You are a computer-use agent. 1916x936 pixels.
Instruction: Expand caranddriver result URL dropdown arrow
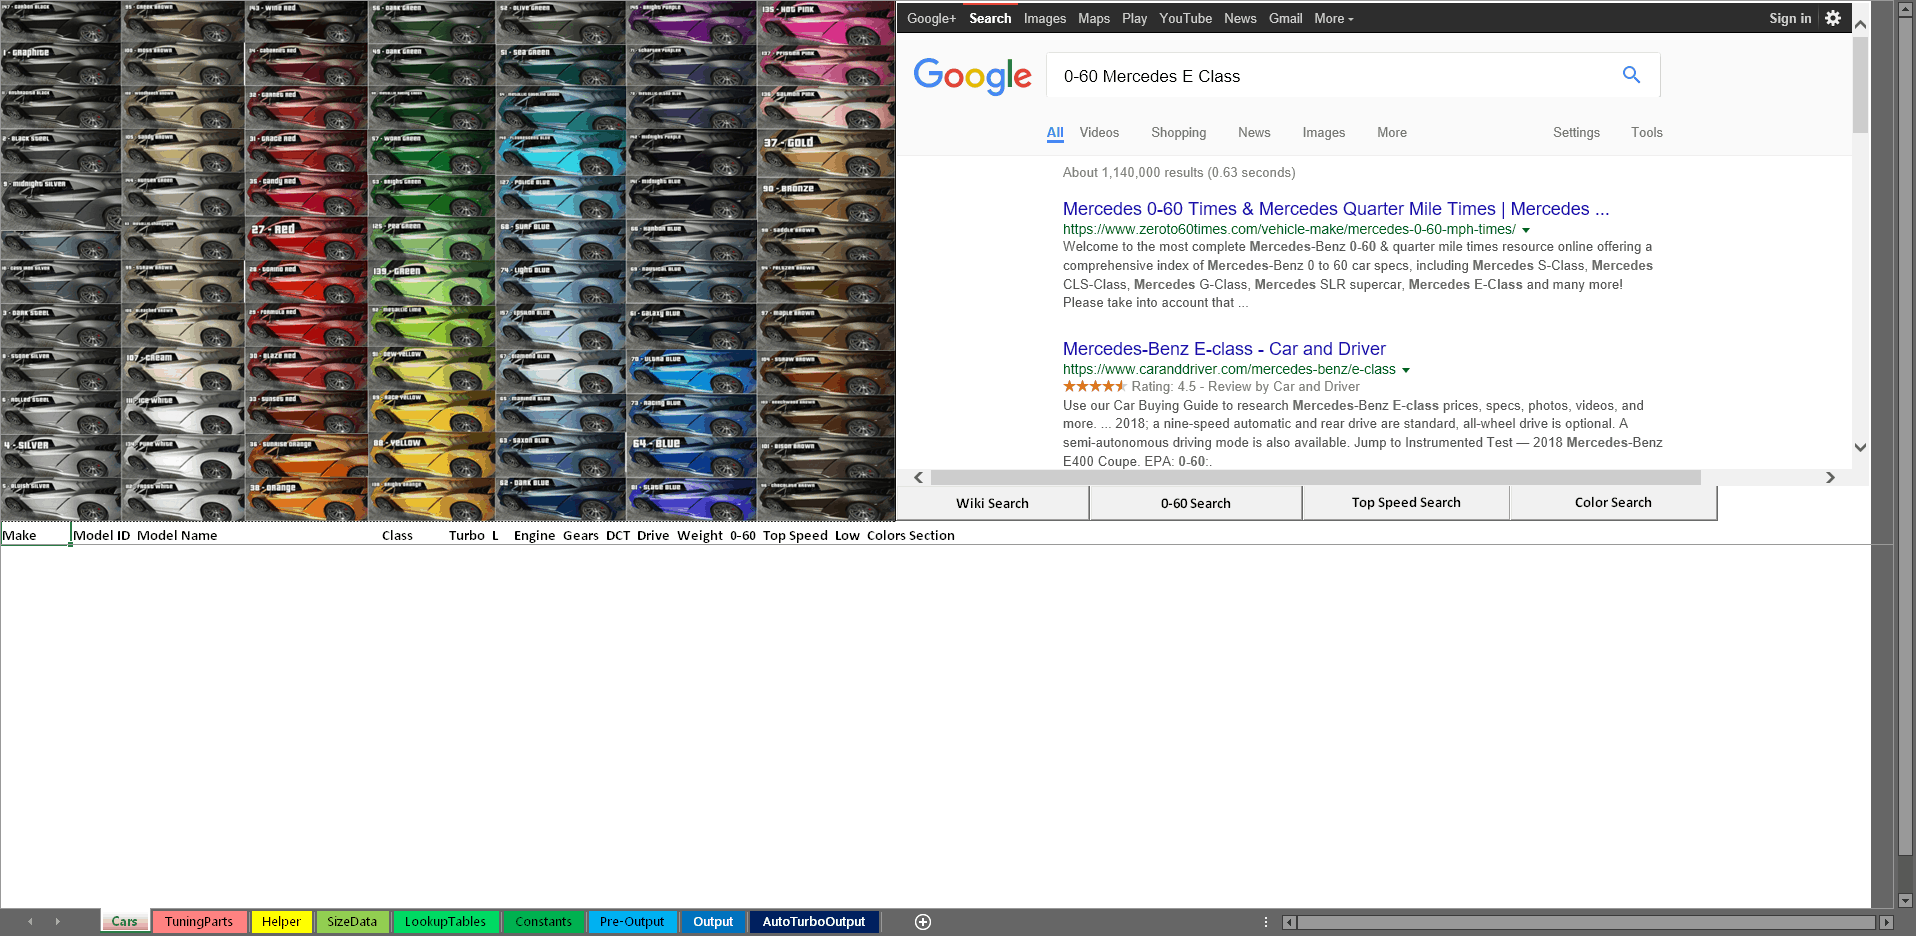[1406, 370]
